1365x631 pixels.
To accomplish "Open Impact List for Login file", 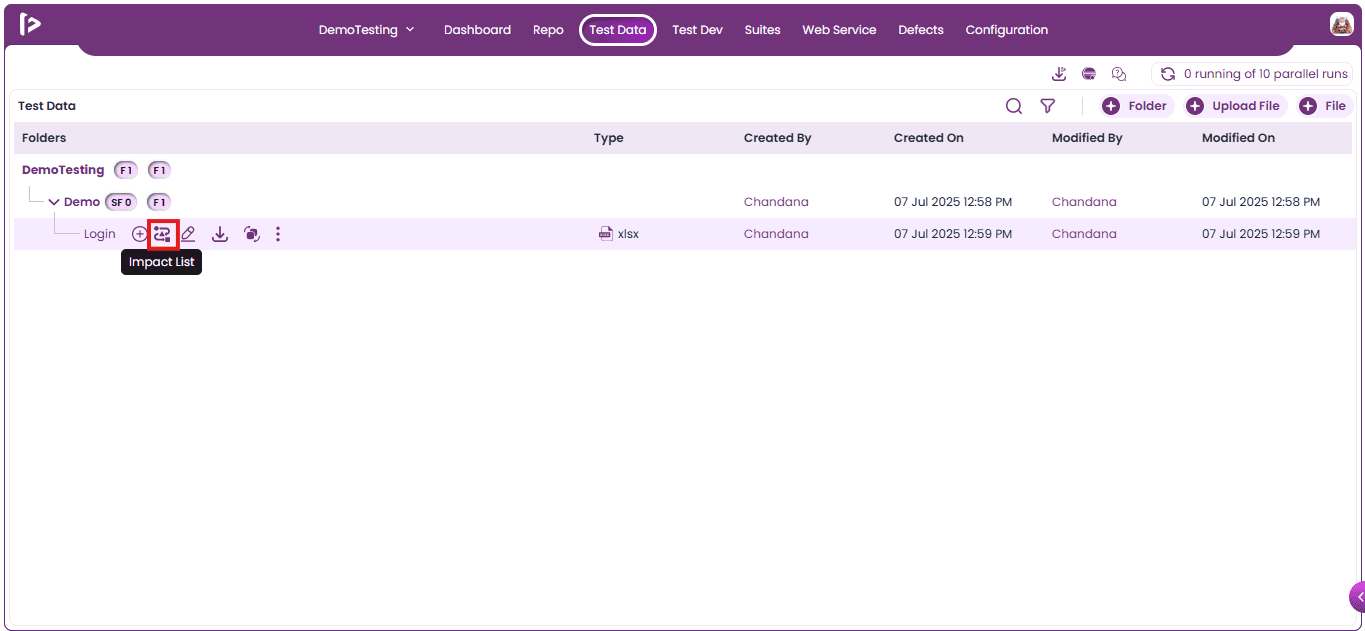I will [162, 234].
